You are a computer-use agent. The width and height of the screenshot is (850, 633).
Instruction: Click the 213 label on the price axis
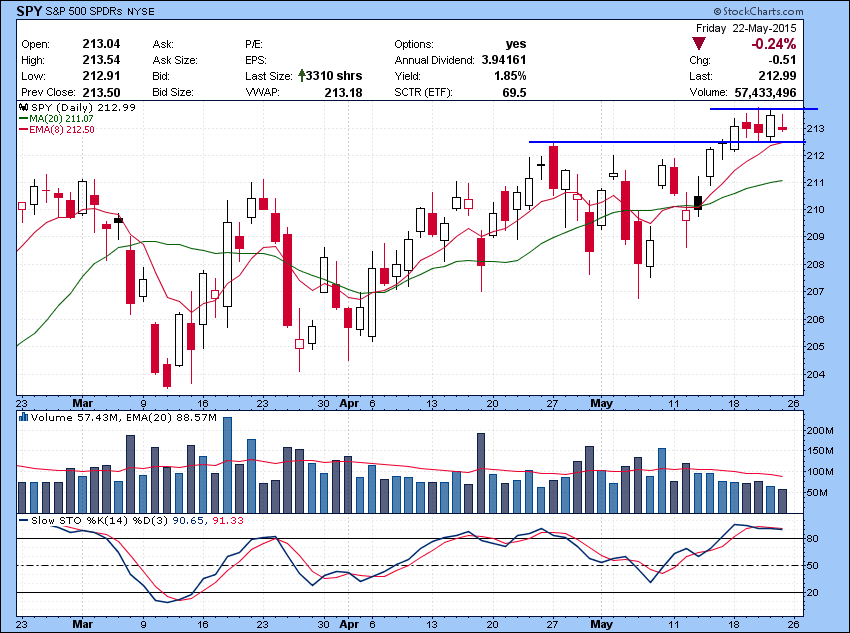[x=816, y=128]
